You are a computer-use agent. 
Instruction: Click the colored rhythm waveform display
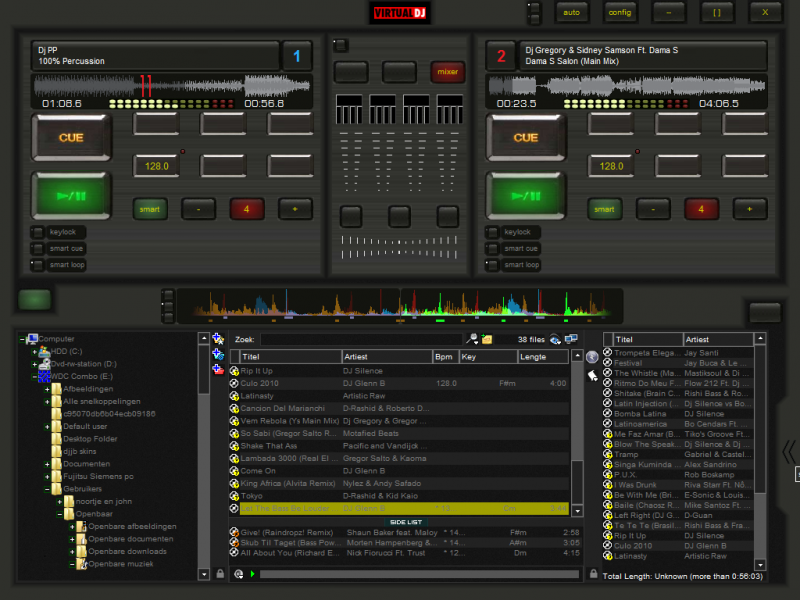coord(400,306)
